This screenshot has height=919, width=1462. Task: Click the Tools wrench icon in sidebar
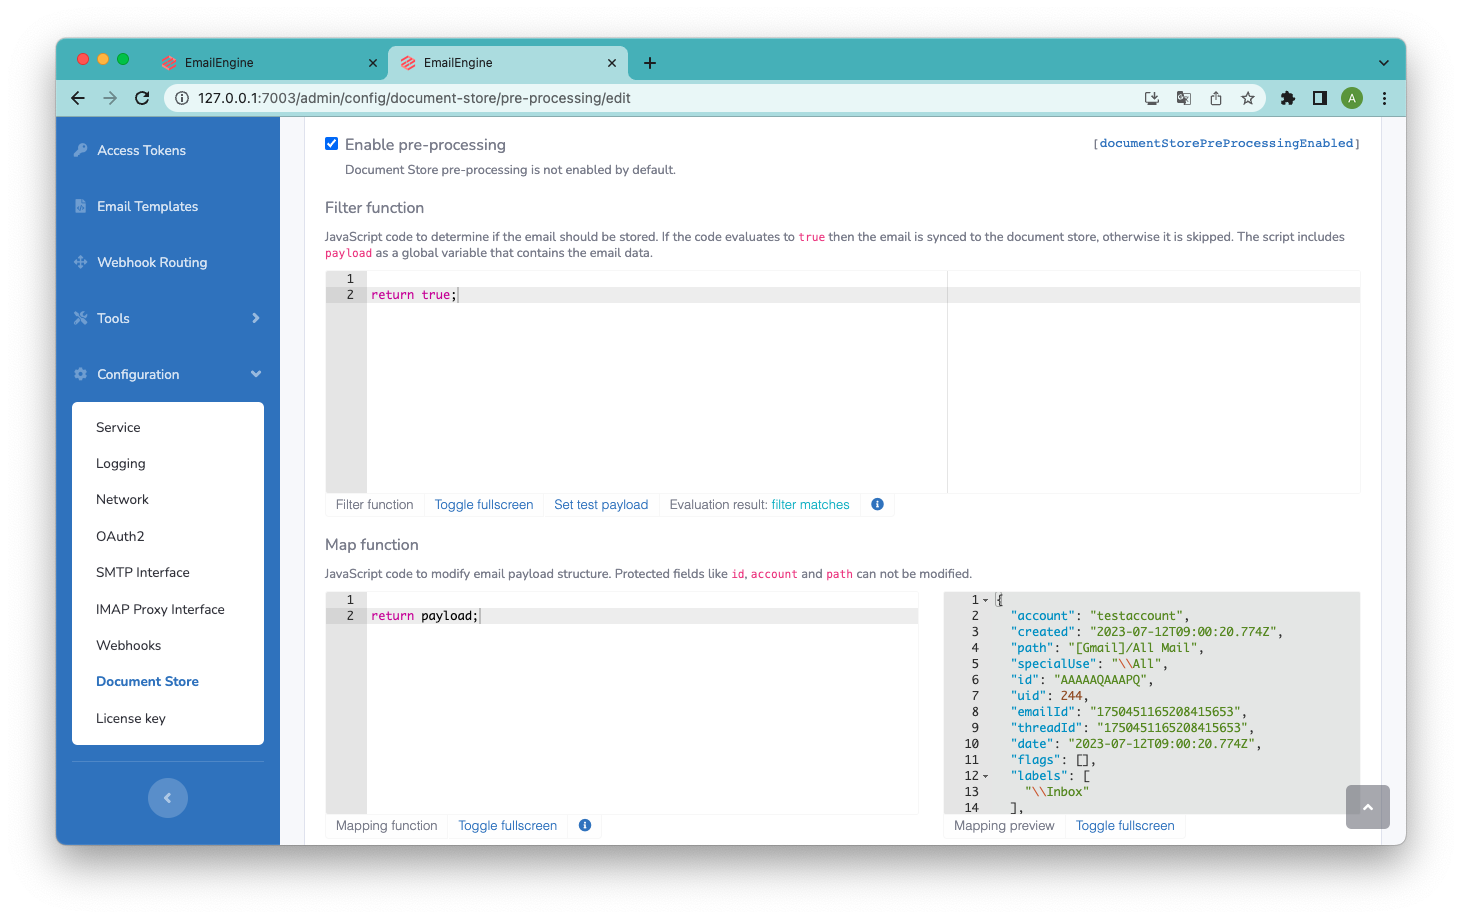(80, 318)
